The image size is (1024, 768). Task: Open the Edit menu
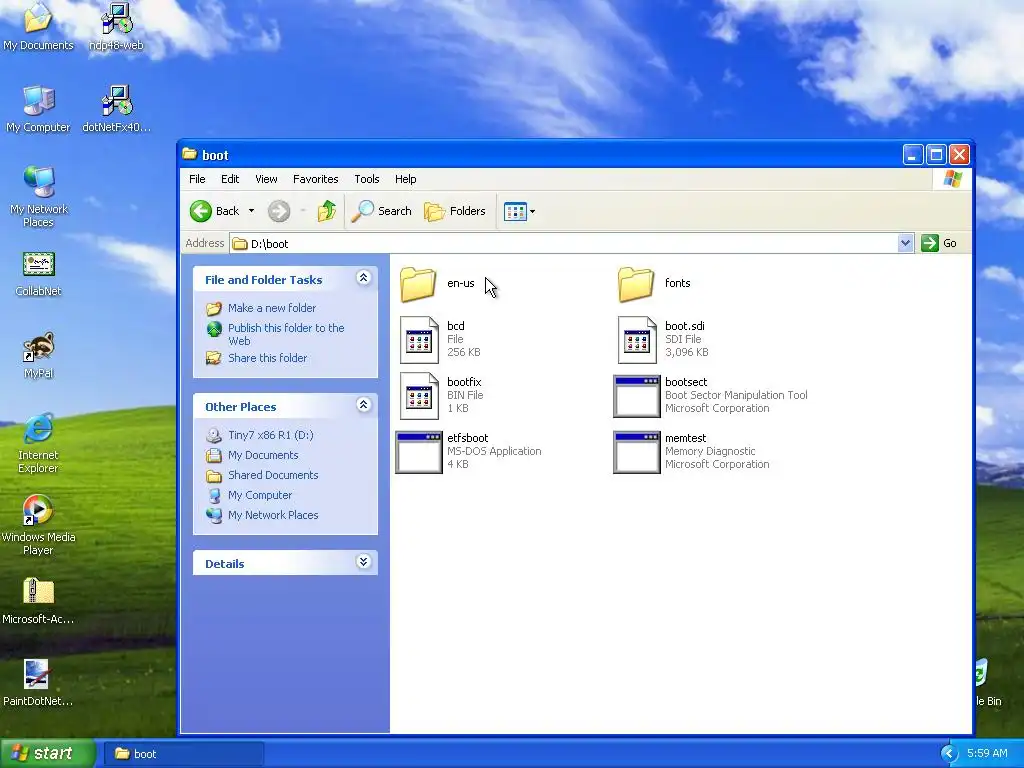tap(230, 179)
